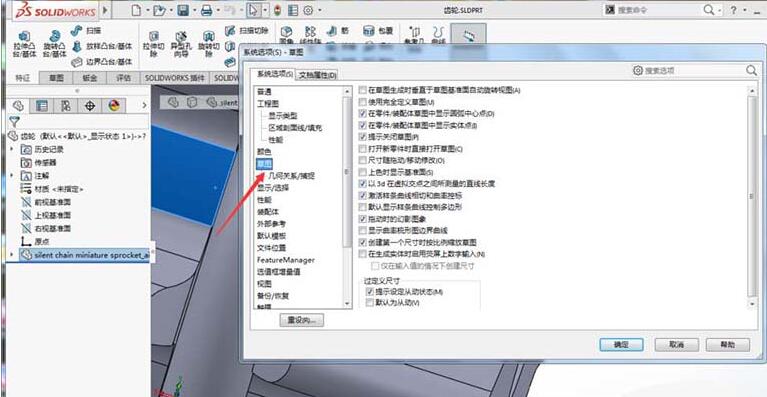Toggle 提示关闭草图 checkbox
The height and width of the screenshot is (397, 767).
362,137
